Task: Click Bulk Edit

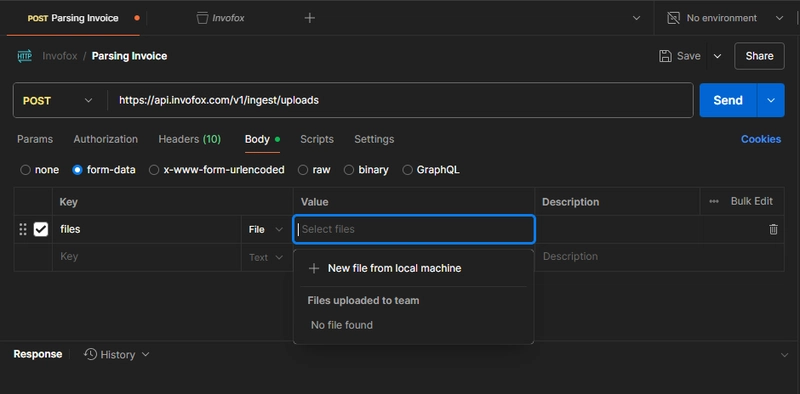Action: click(x=752, y=201)
